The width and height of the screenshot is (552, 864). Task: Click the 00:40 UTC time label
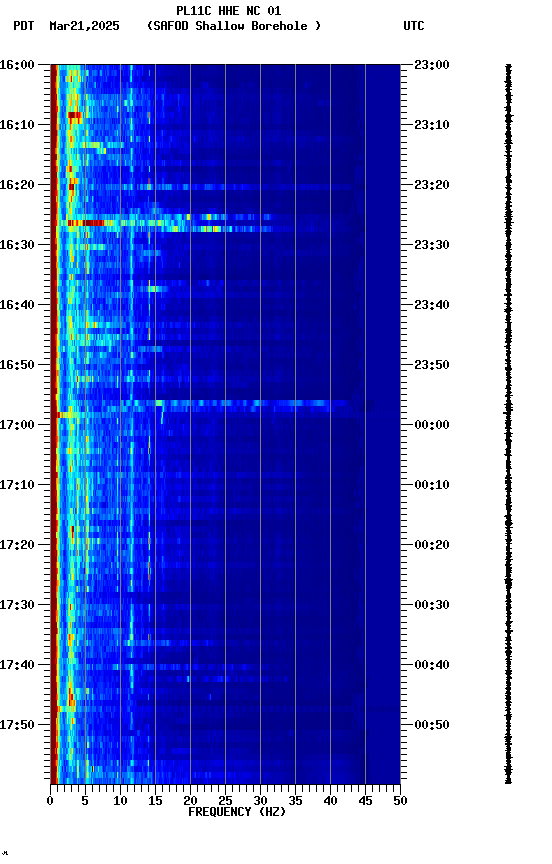click(x=432, y=665)
